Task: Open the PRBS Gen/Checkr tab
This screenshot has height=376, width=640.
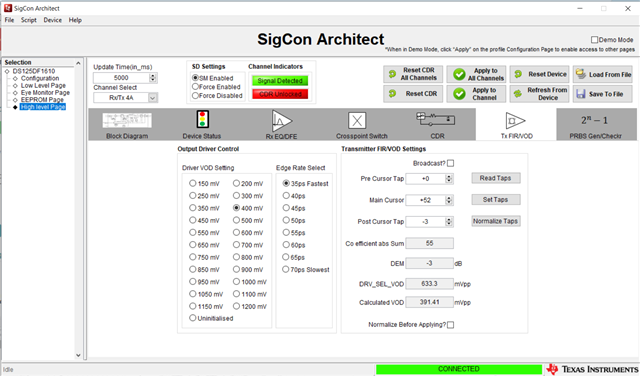Action: [x=596, y=125]
